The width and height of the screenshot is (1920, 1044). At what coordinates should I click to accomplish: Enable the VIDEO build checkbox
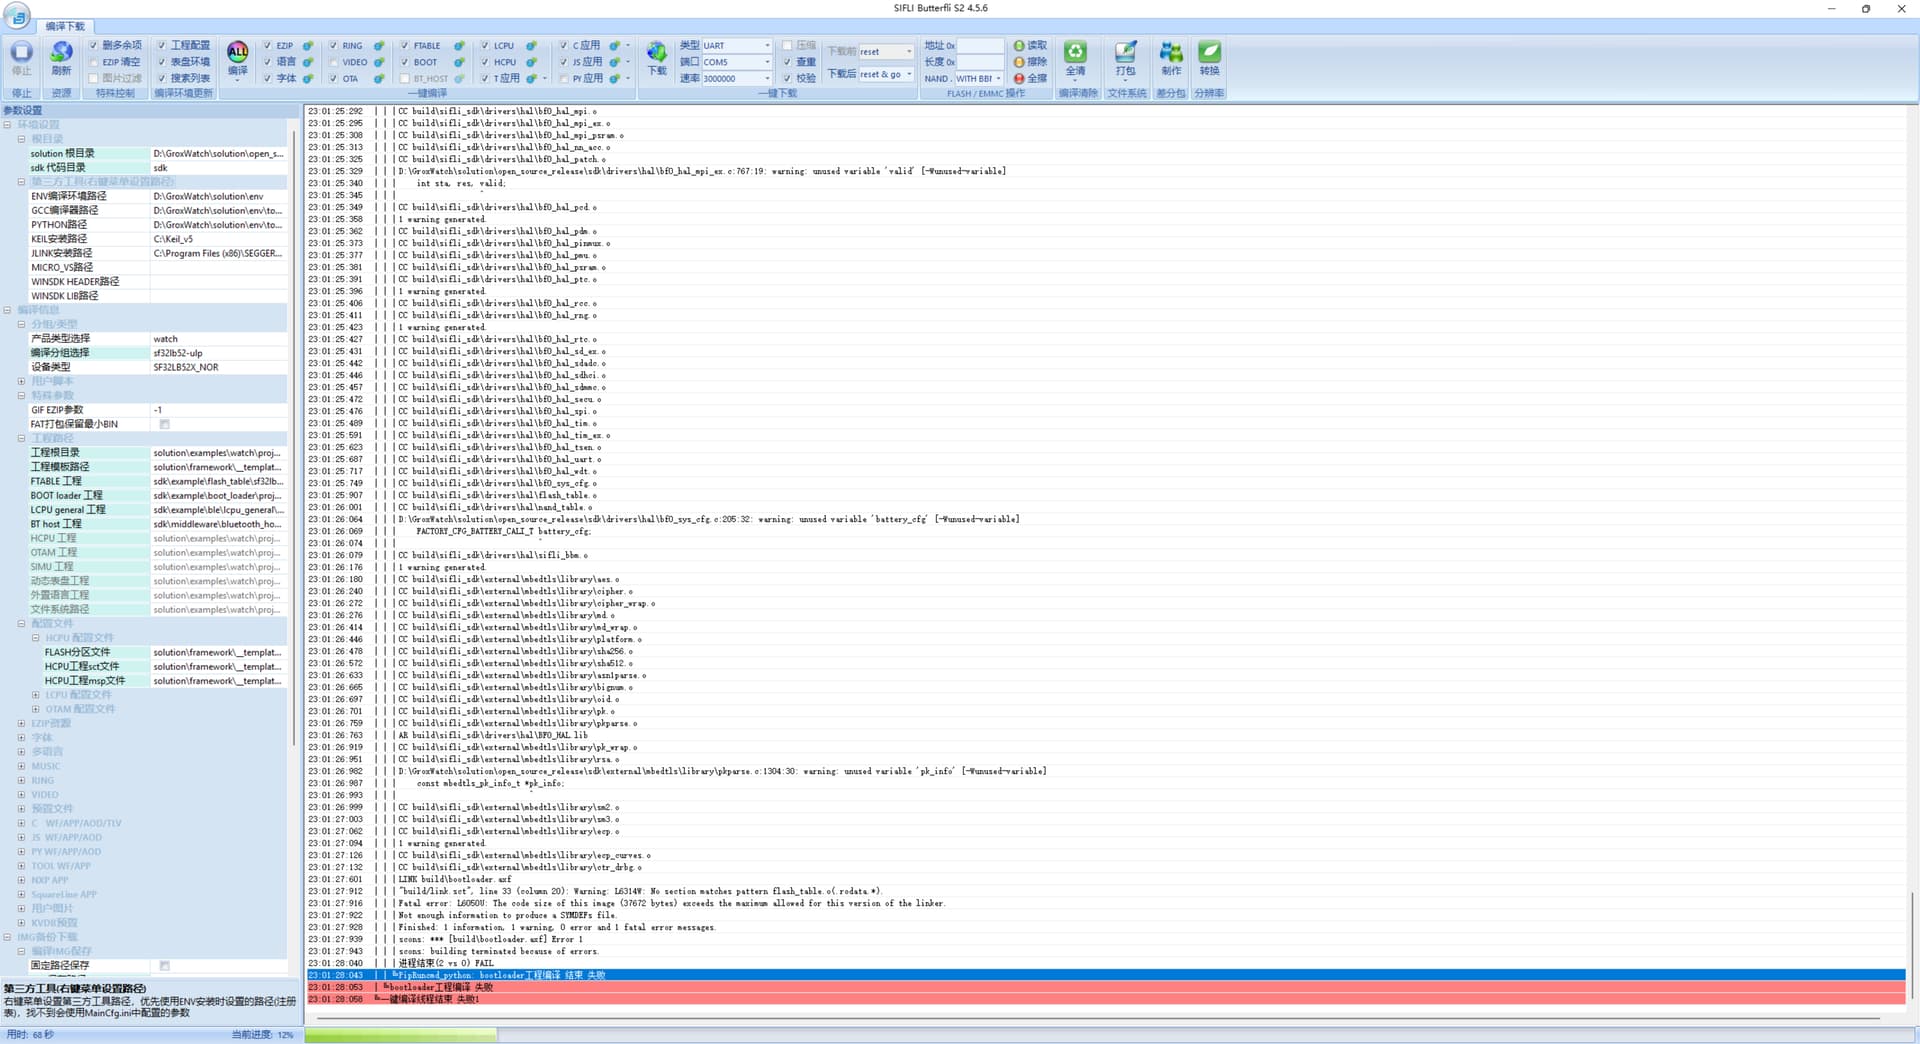[334, 62]
